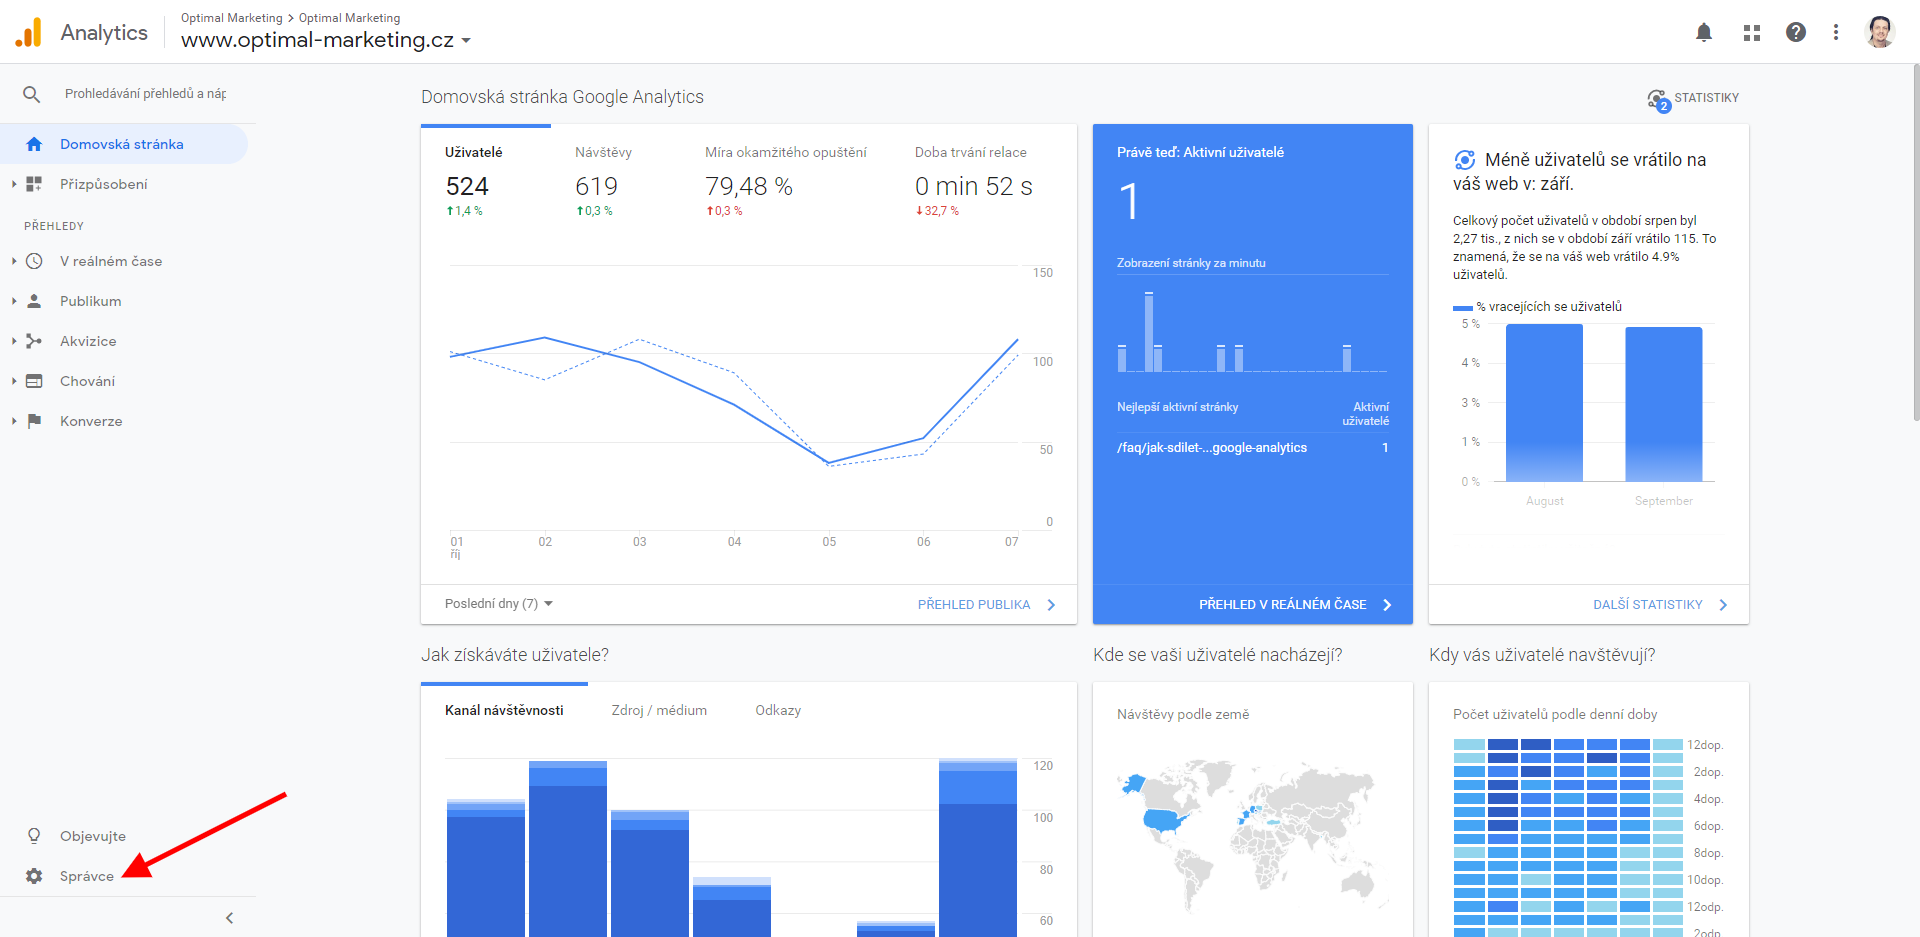Expand the Přizpůsobení section
The width and height of the screenshot is (1920, 937).
tap(14, 184)
